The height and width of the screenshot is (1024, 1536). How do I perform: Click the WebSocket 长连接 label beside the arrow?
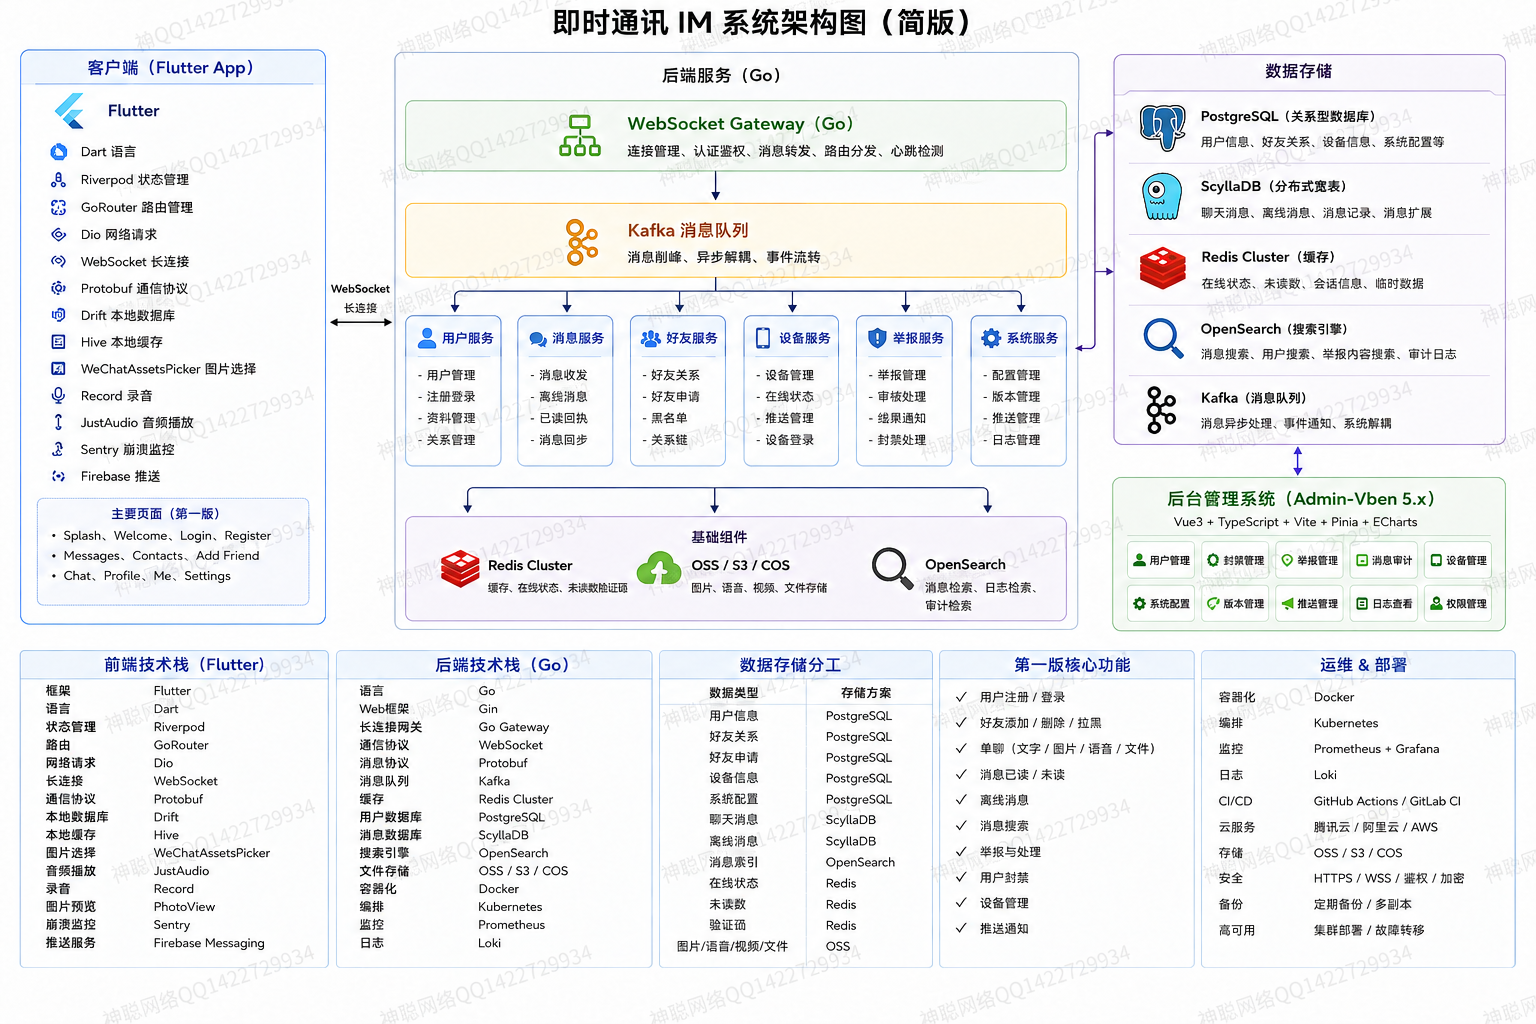point(361,298)
